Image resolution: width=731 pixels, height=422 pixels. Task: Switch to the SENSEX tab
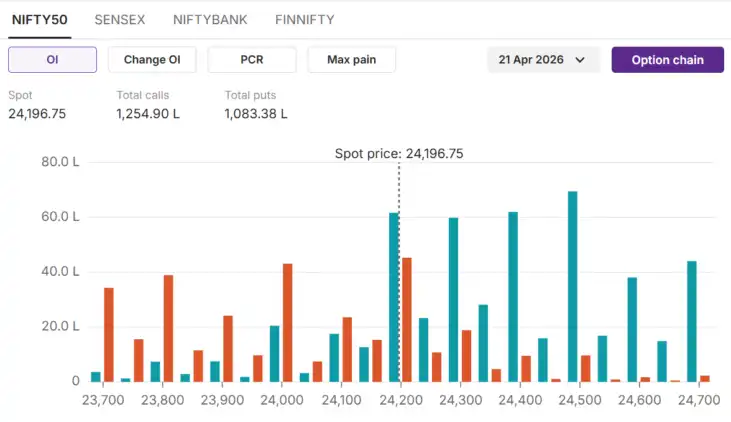(x=121, y=20)
